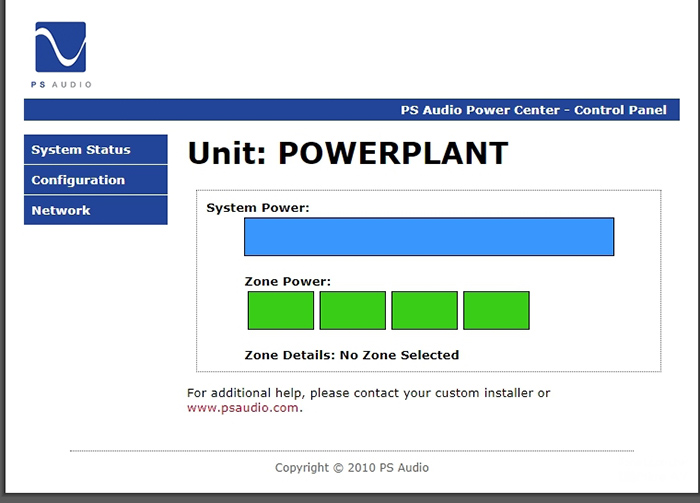The image size is (700, 503).
Task: Click the PS Audio logo
Action: pos(61,54)
